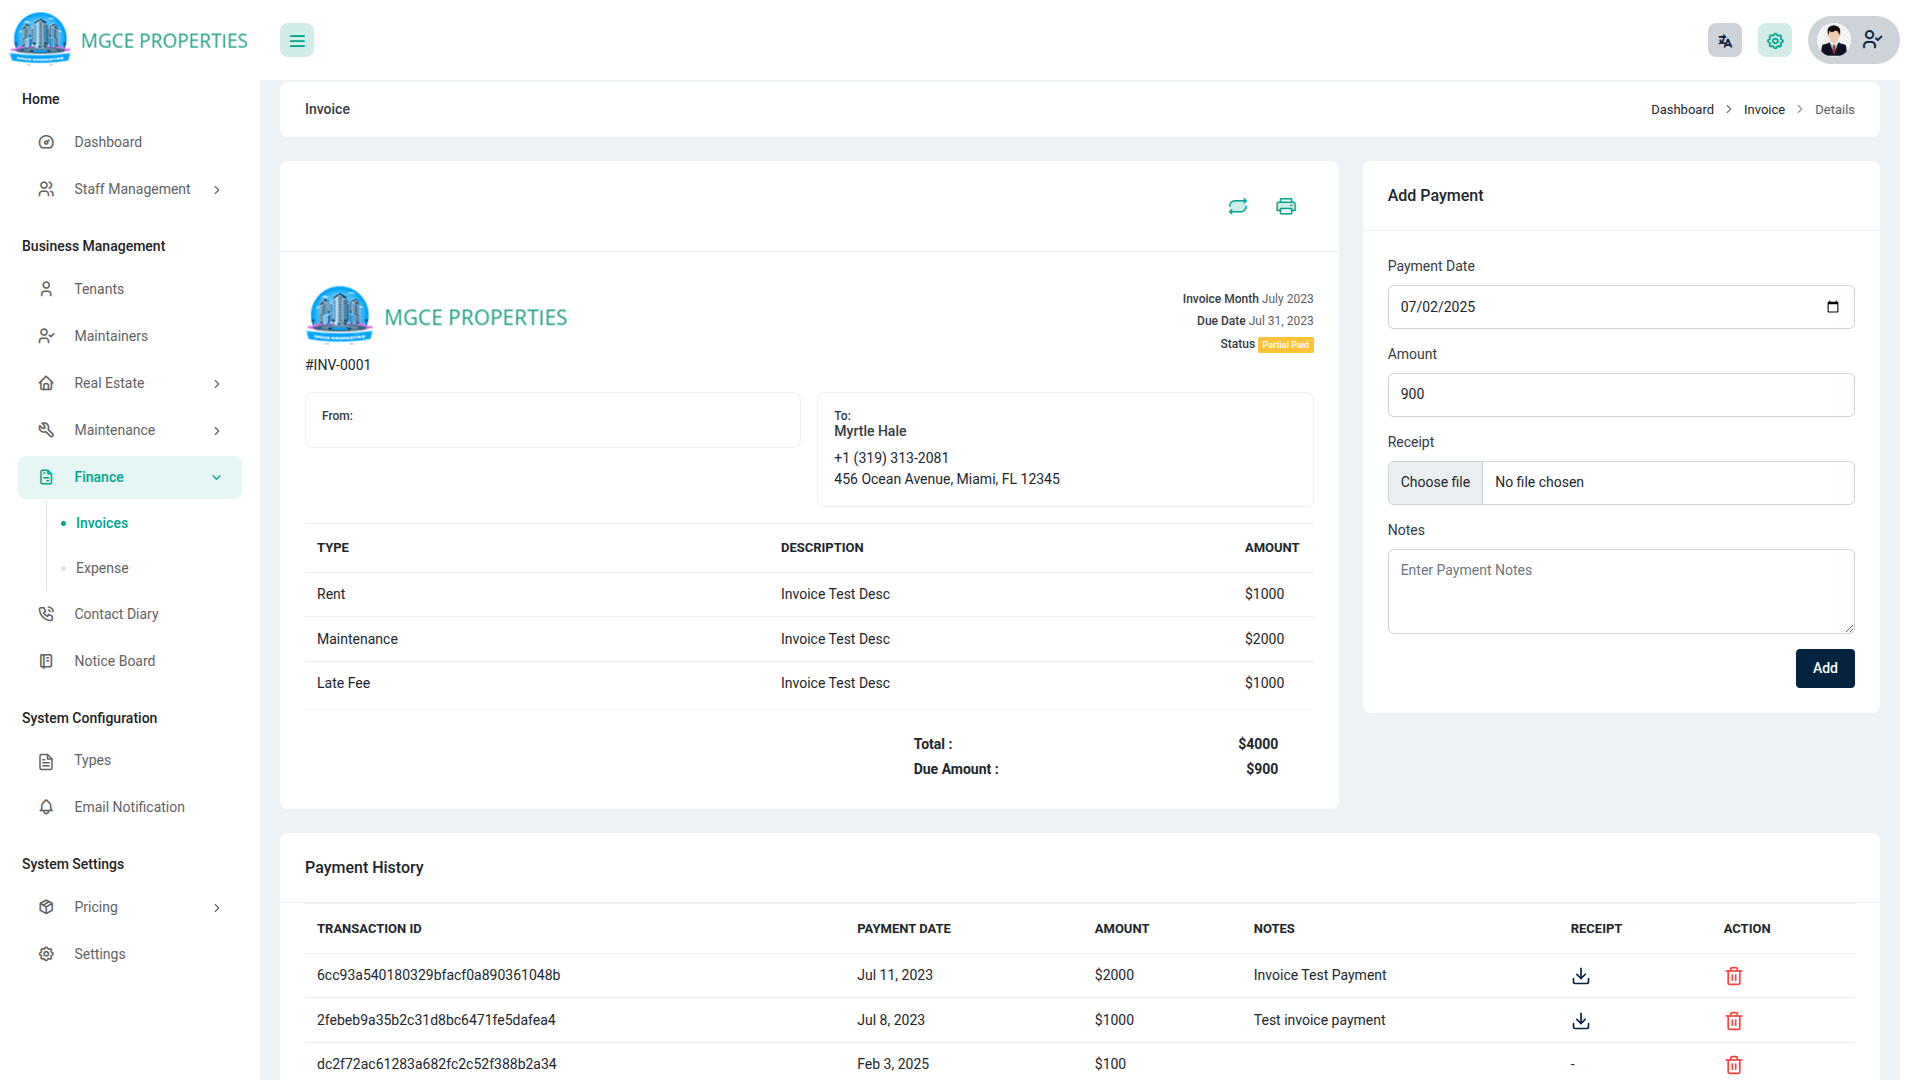Delete the Feb 3, 2025 $100 payment
Image resolution: width=1920 pixels, height=1080 pixels.
(1734, 1065)
